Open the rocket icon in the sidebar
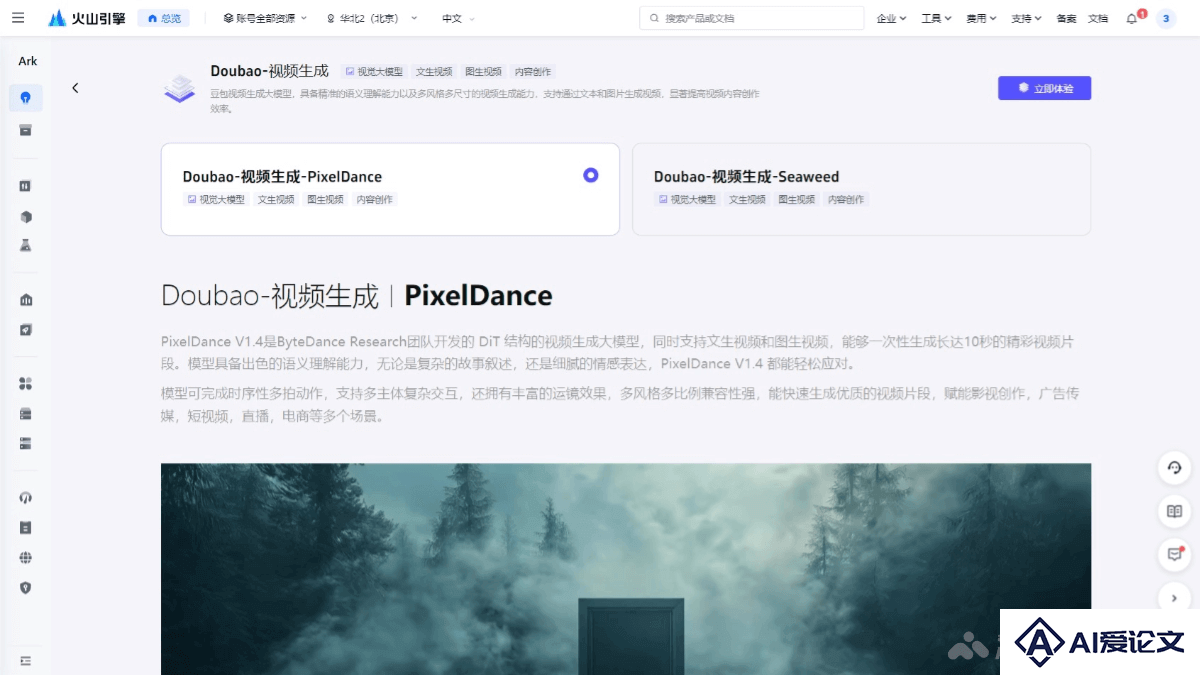Image resolution: width=1200 pixels, height=675 pixels. (x=26, y=329)
